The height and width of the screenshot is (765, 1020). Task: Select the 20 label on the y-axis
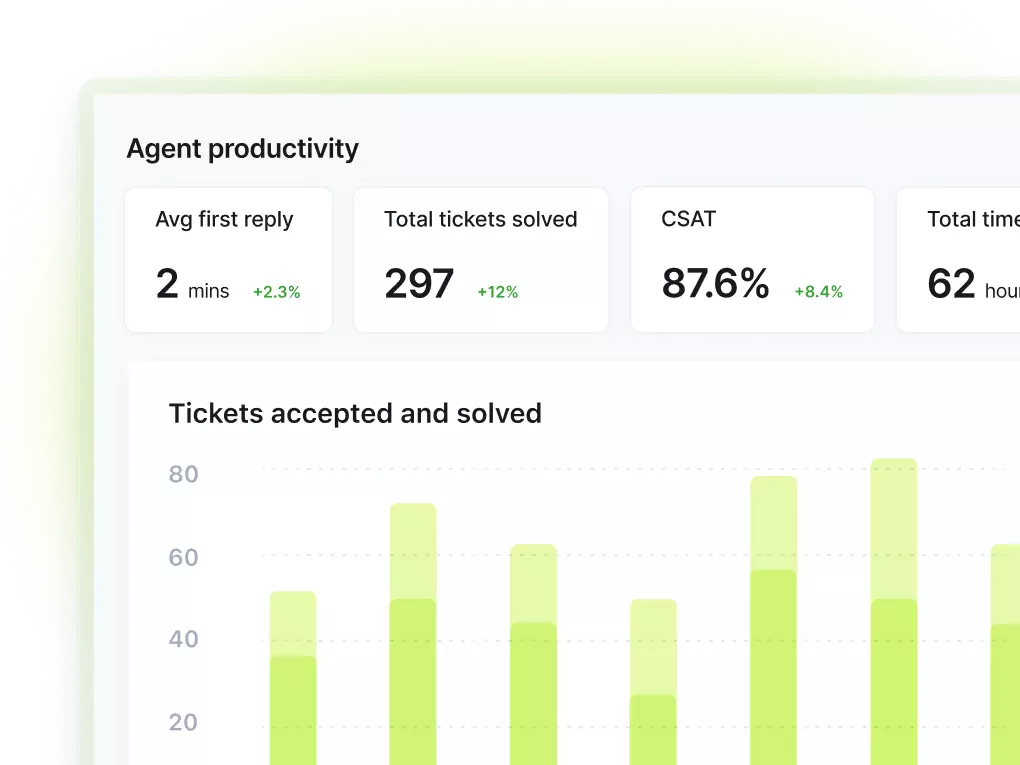(183, 722)
